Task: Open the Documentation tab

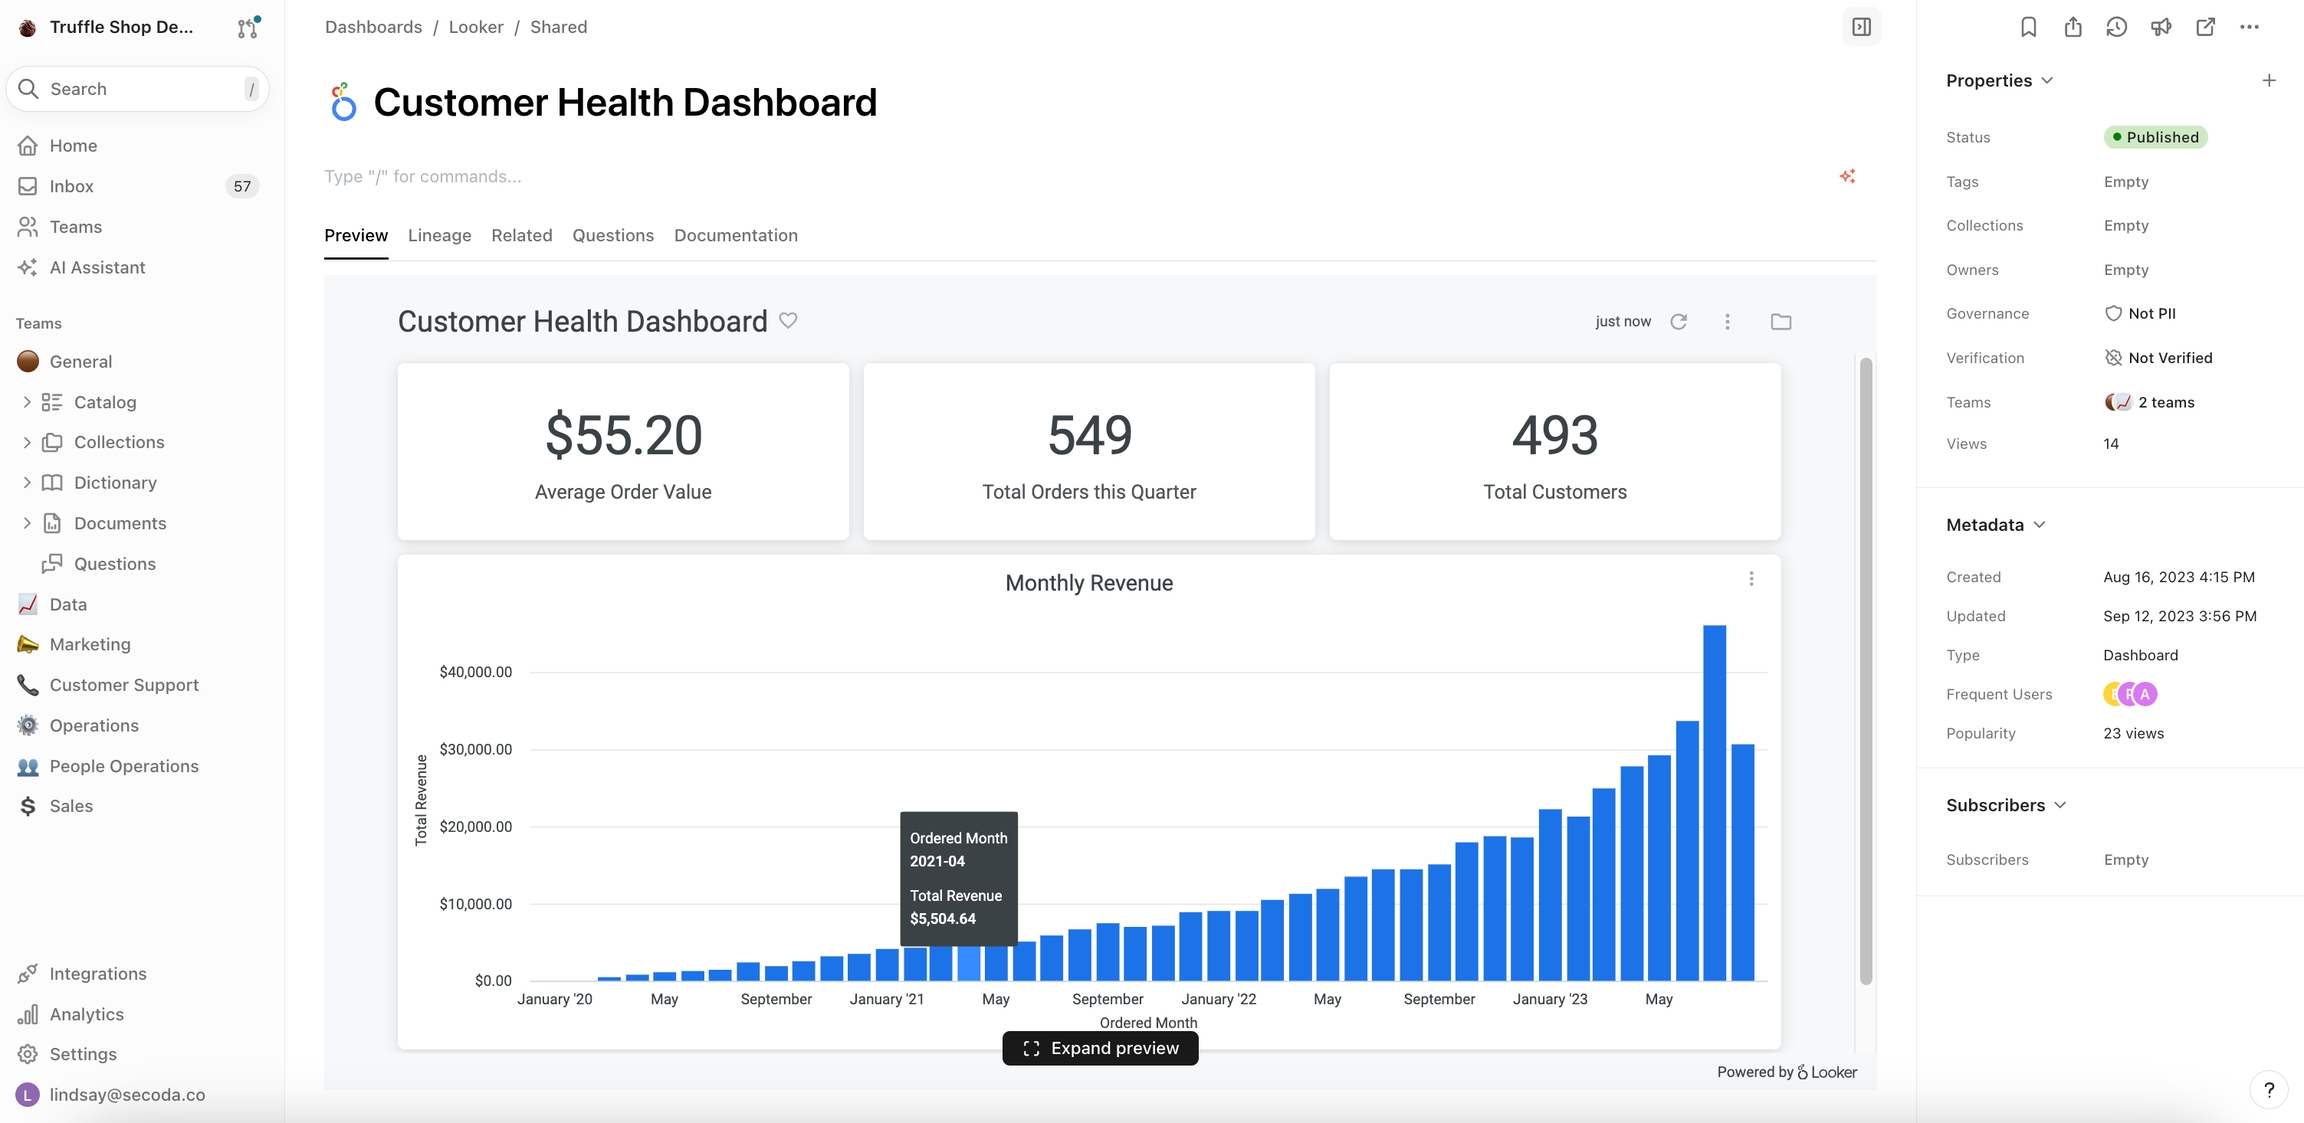Action: 735,235
